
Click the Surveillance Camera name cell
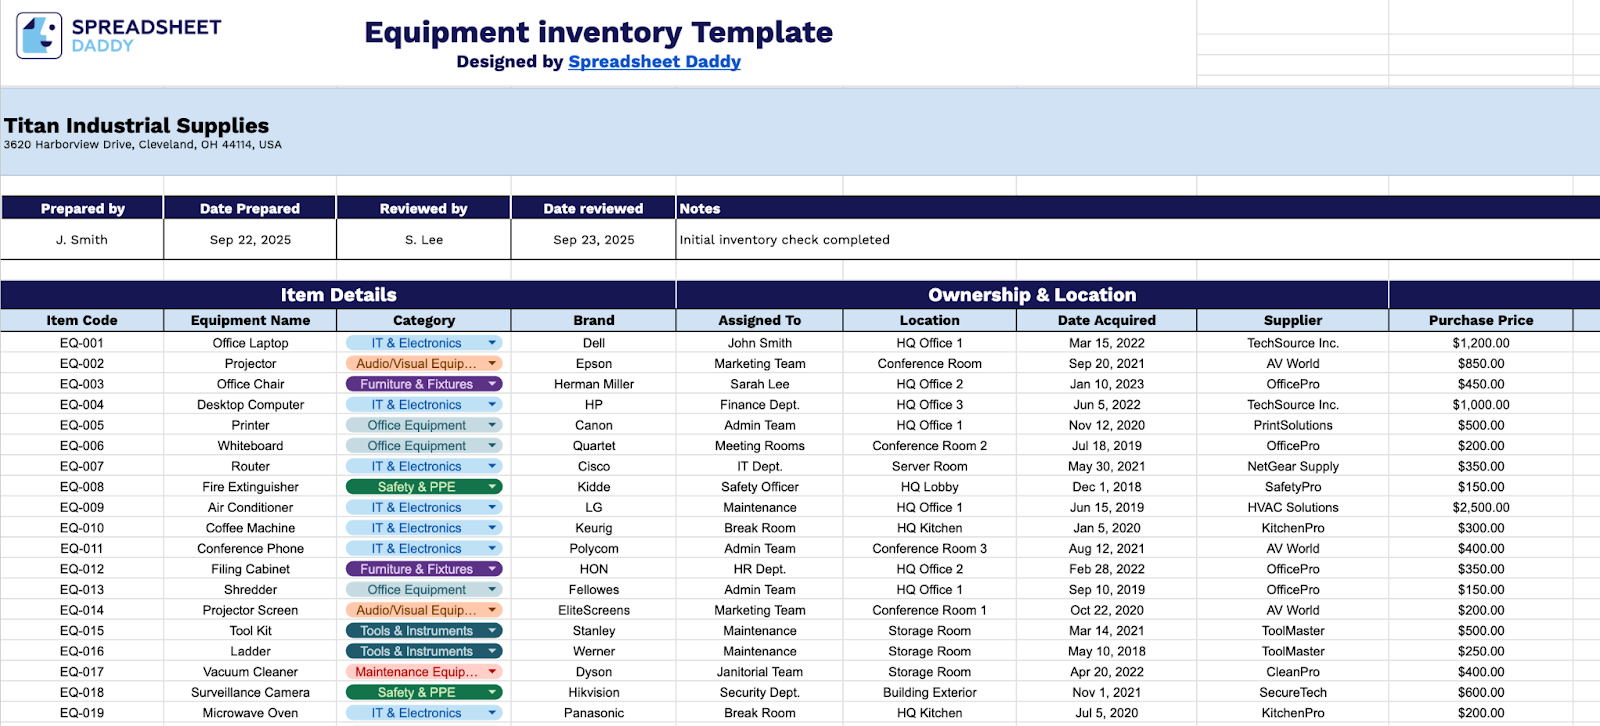click(x=250, y=692)
